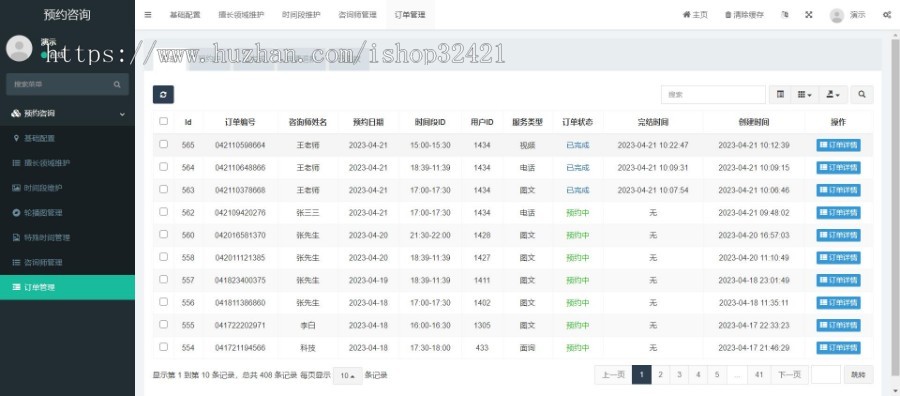The image size is (900, 396).
Task: Switch to the 基础配置 top tab
Action: point(185,15)
